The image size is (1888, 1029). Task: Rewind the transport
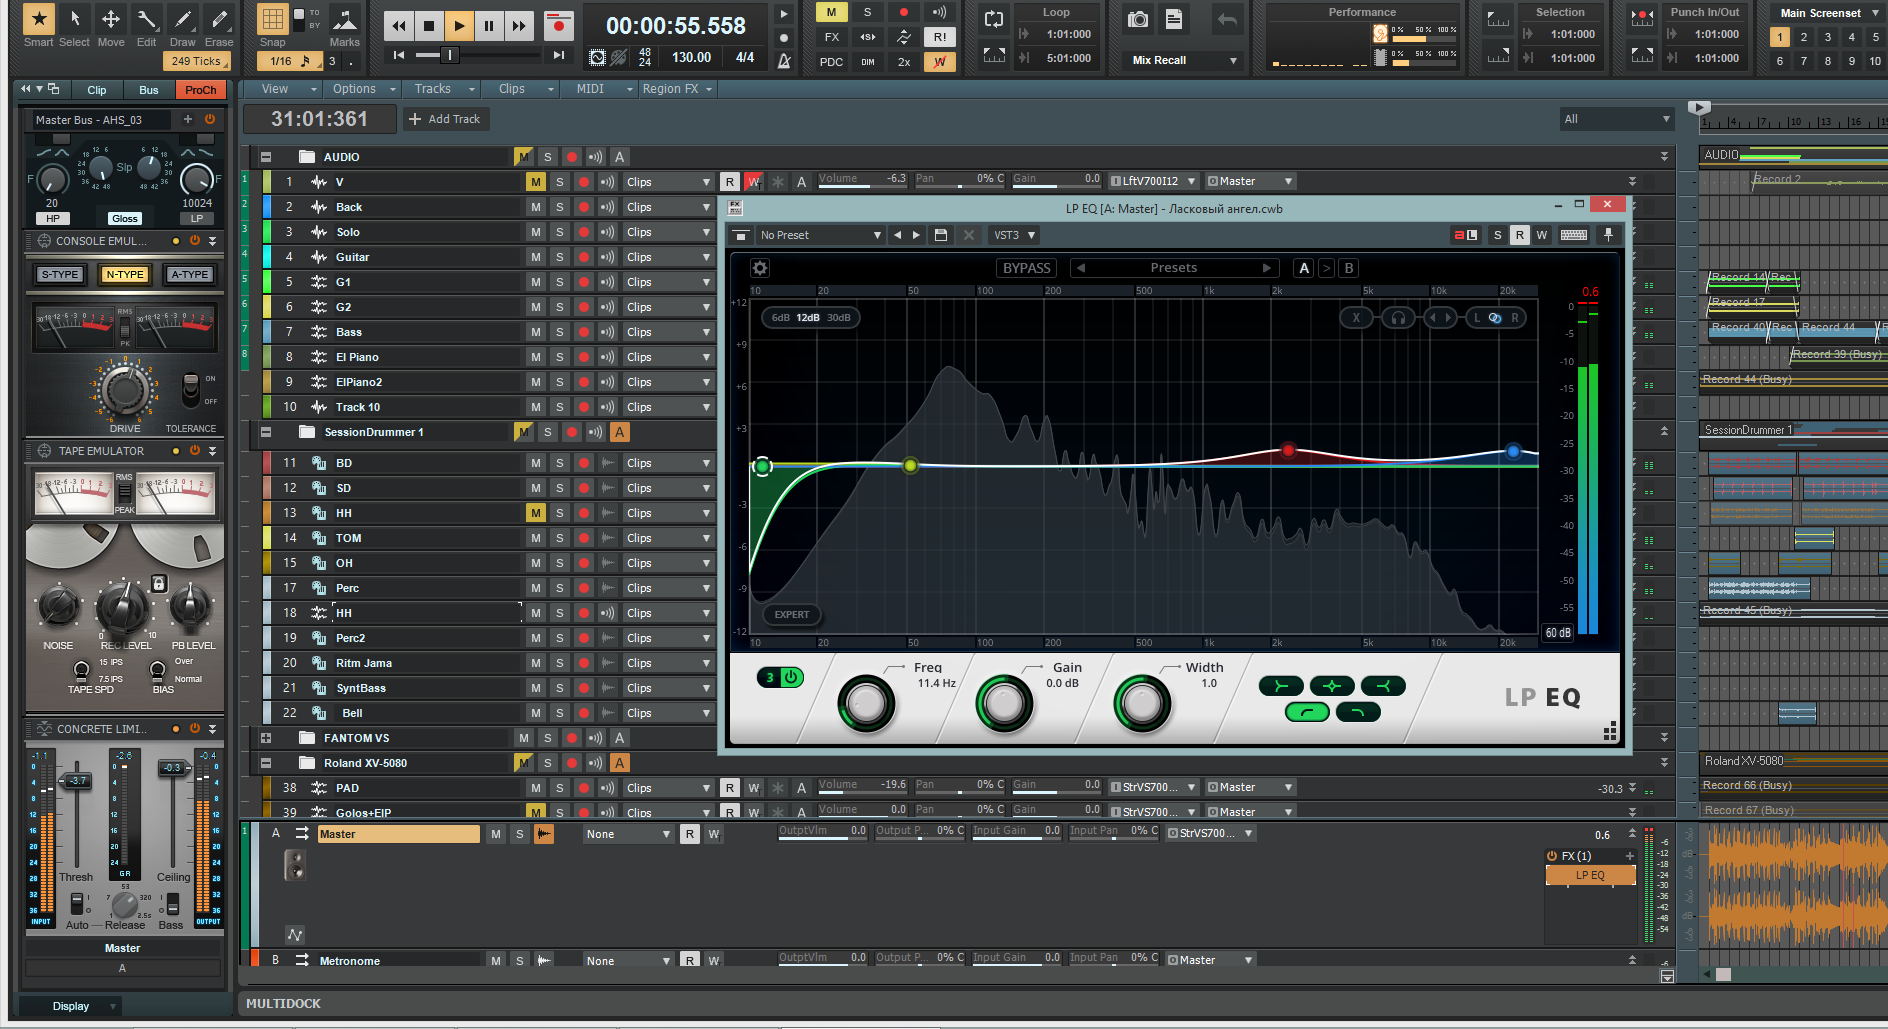pos(398,26)
